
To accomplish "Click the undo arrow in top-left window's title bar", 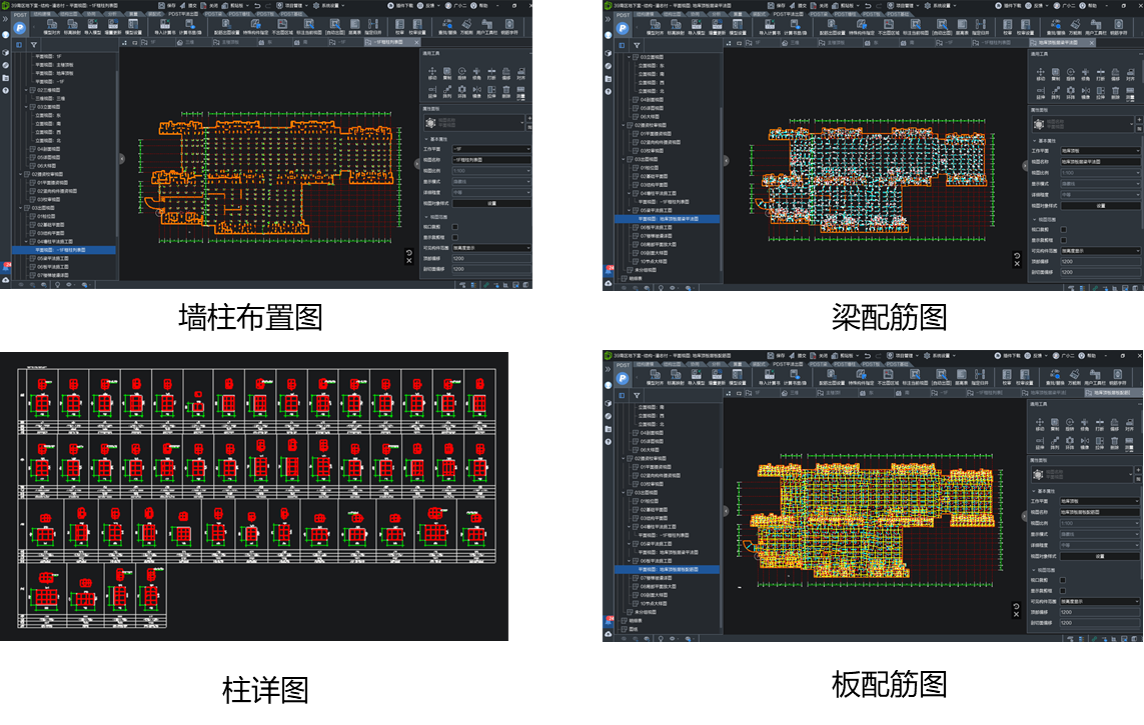I will (x=257, y=5).
